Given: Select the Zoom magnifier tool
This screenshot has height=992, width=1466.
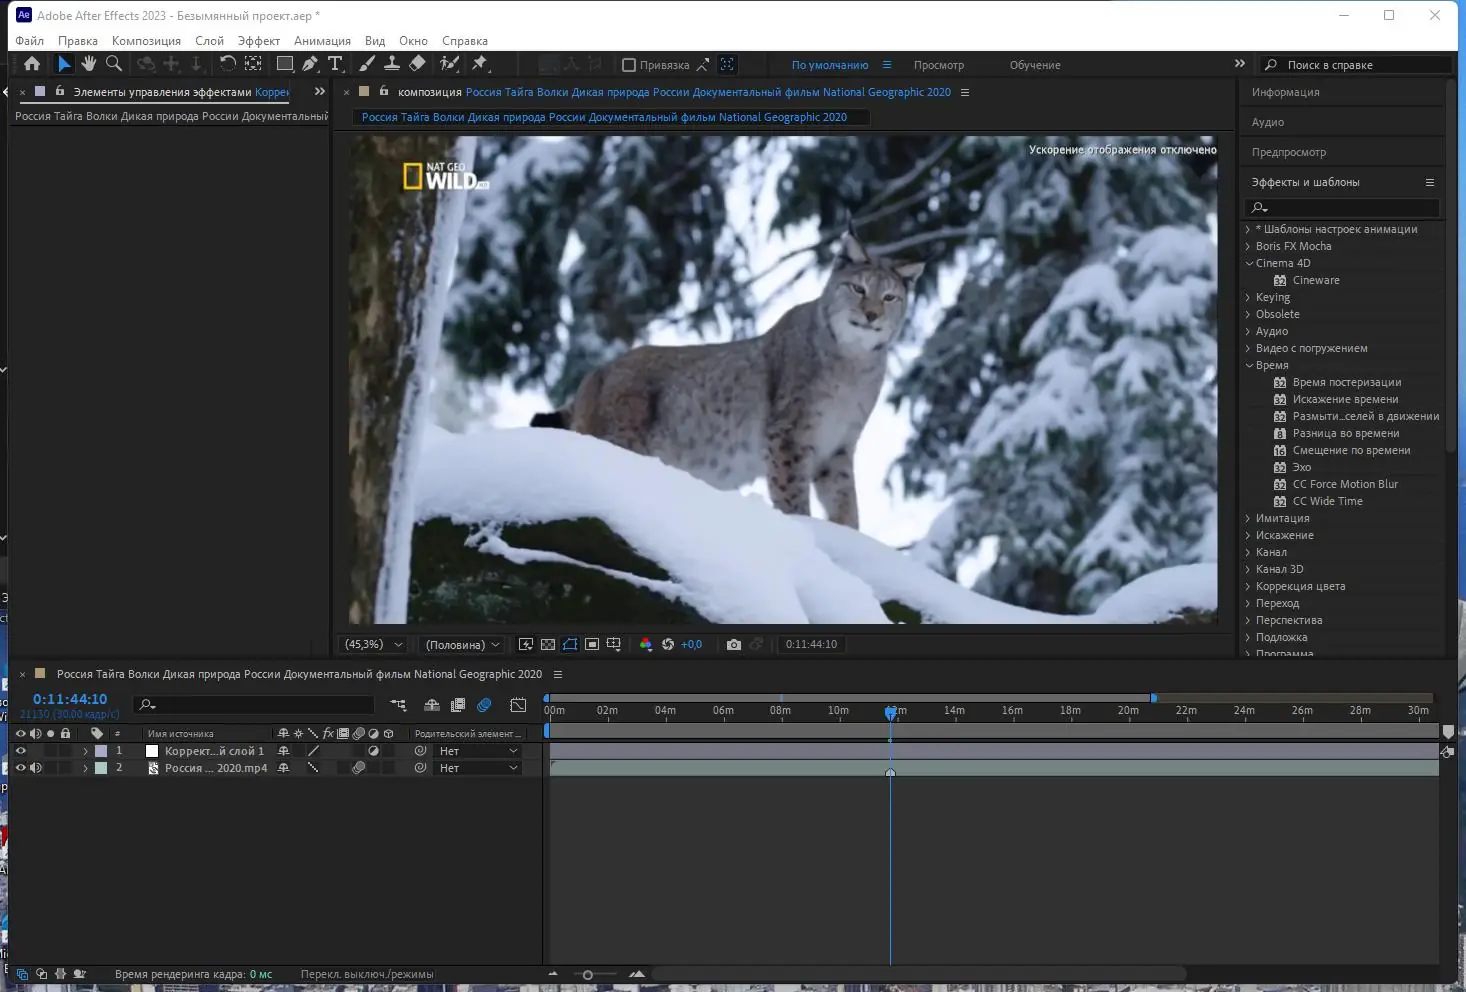Looking at the screenshot, I should click(114, 64).
